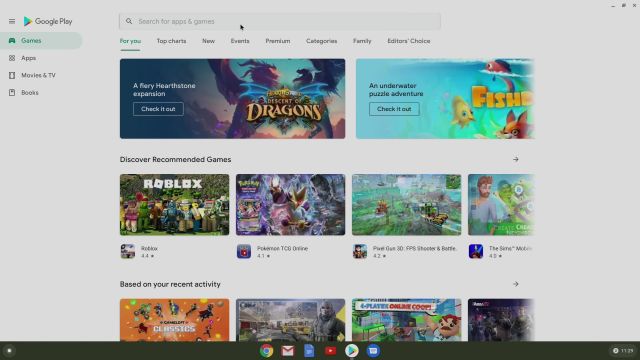Viewport: 640px width, 360px height.
Task: Switch to the Categories tab
Action: 322,41
